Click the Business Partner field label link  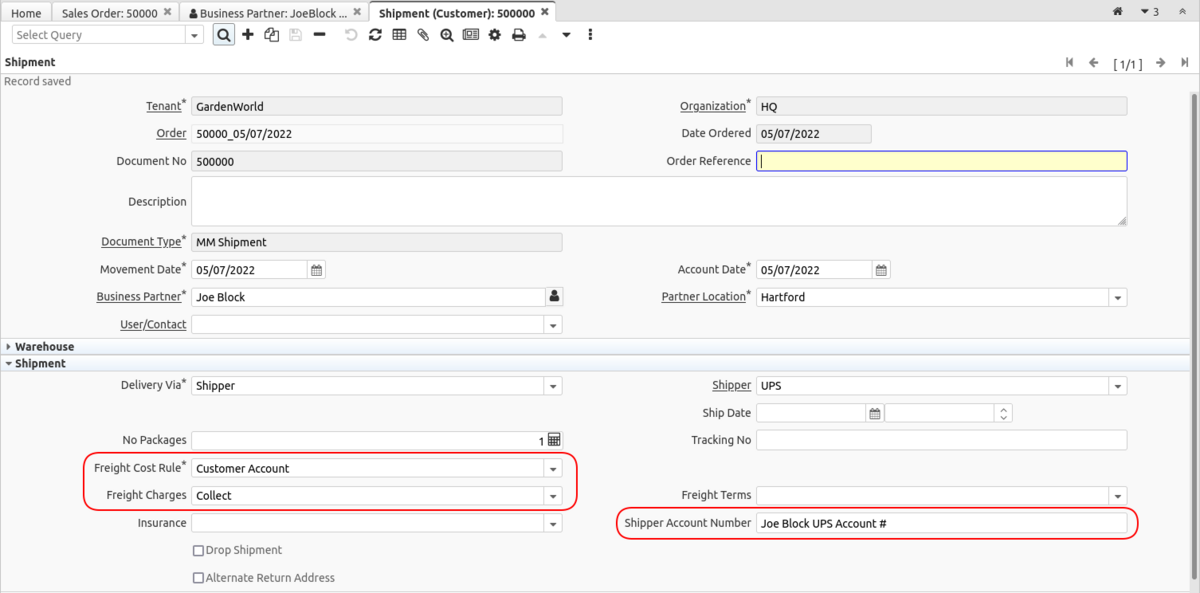138,297
